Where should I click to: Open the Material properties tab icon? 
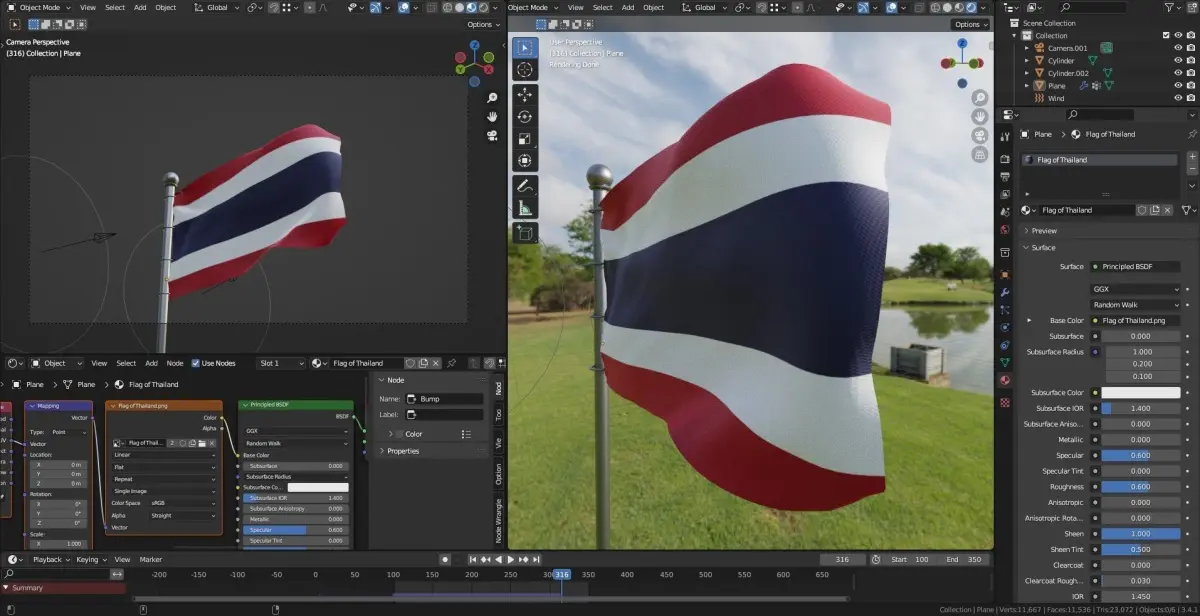[x=1004, y=380]
